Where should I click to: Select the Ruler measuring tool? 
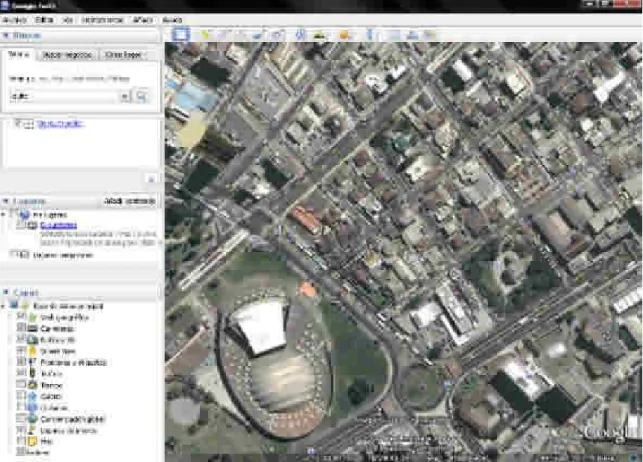[x=369, y=35]
